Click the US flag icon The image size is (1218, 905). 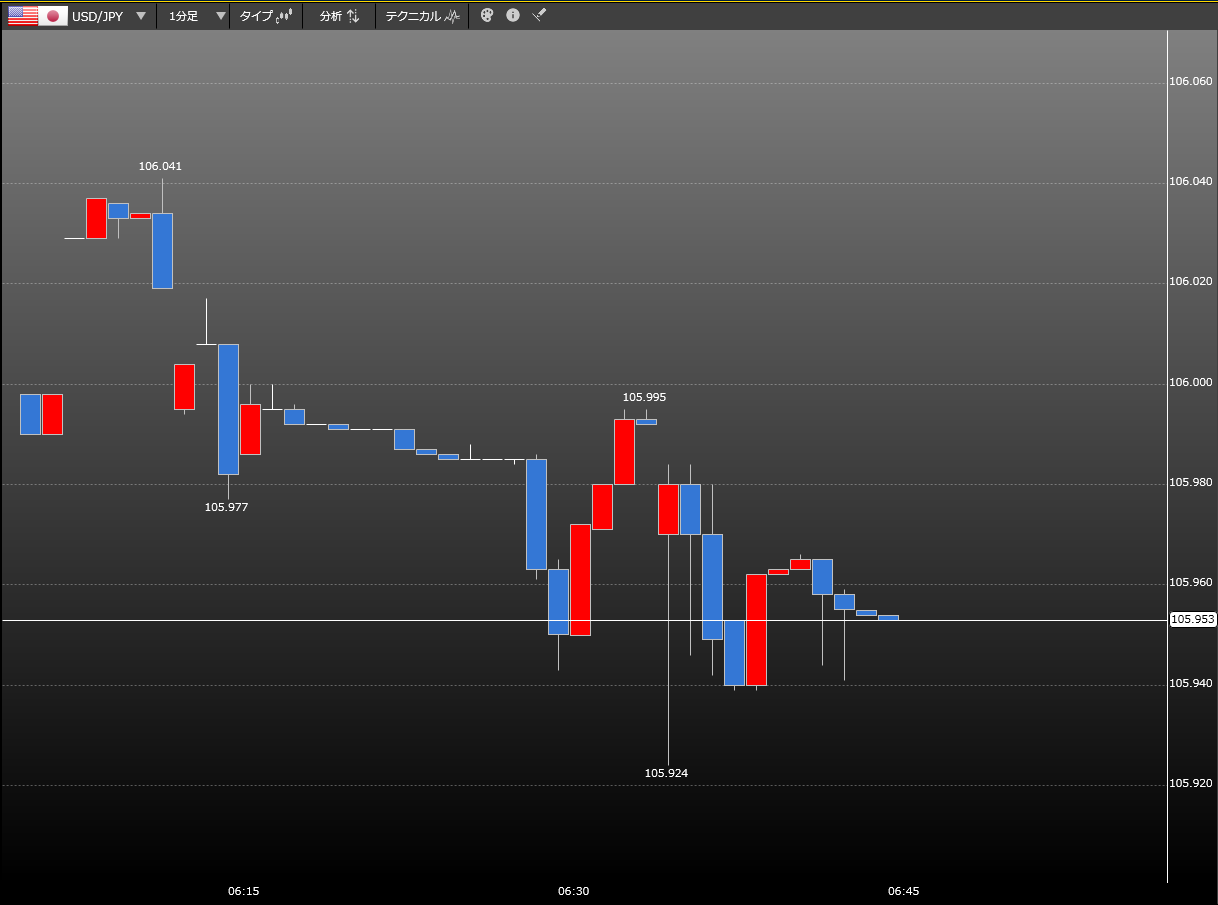pyautogui.click(x=22, y=16)
